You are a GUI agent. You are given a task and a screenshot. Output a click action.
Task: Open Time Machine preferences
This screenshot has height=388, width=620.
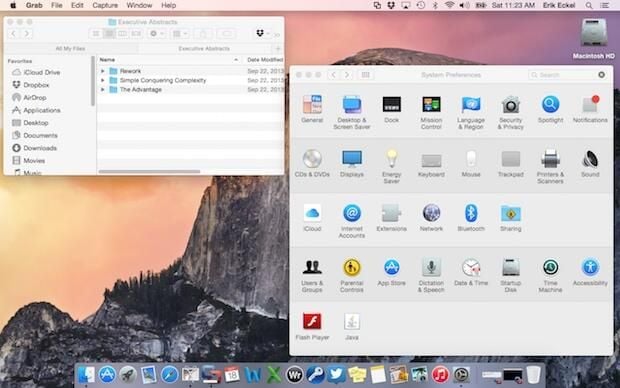550,275
